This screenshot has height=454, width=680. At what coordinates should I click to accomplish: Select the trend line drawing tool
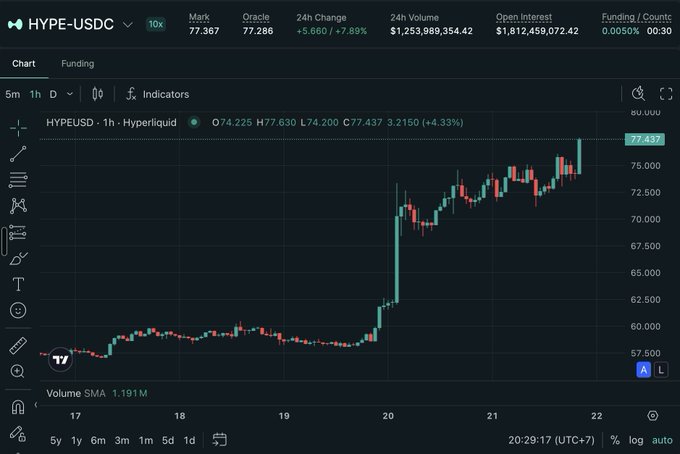pyautogui.click(x=18, y=154)
